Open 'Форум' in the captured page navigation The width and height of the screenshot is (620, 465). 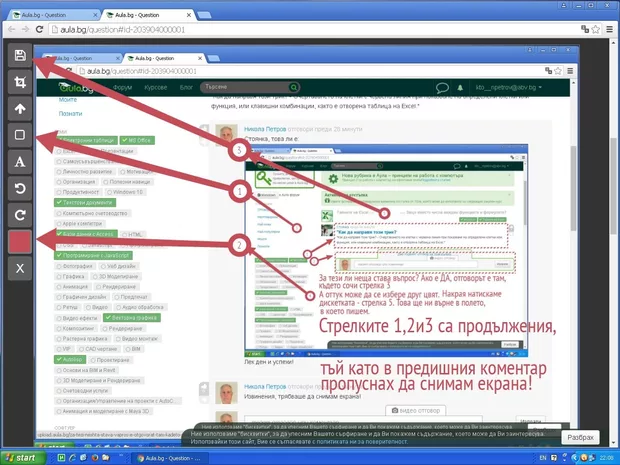pyautogui.click(x=122, y=87)
